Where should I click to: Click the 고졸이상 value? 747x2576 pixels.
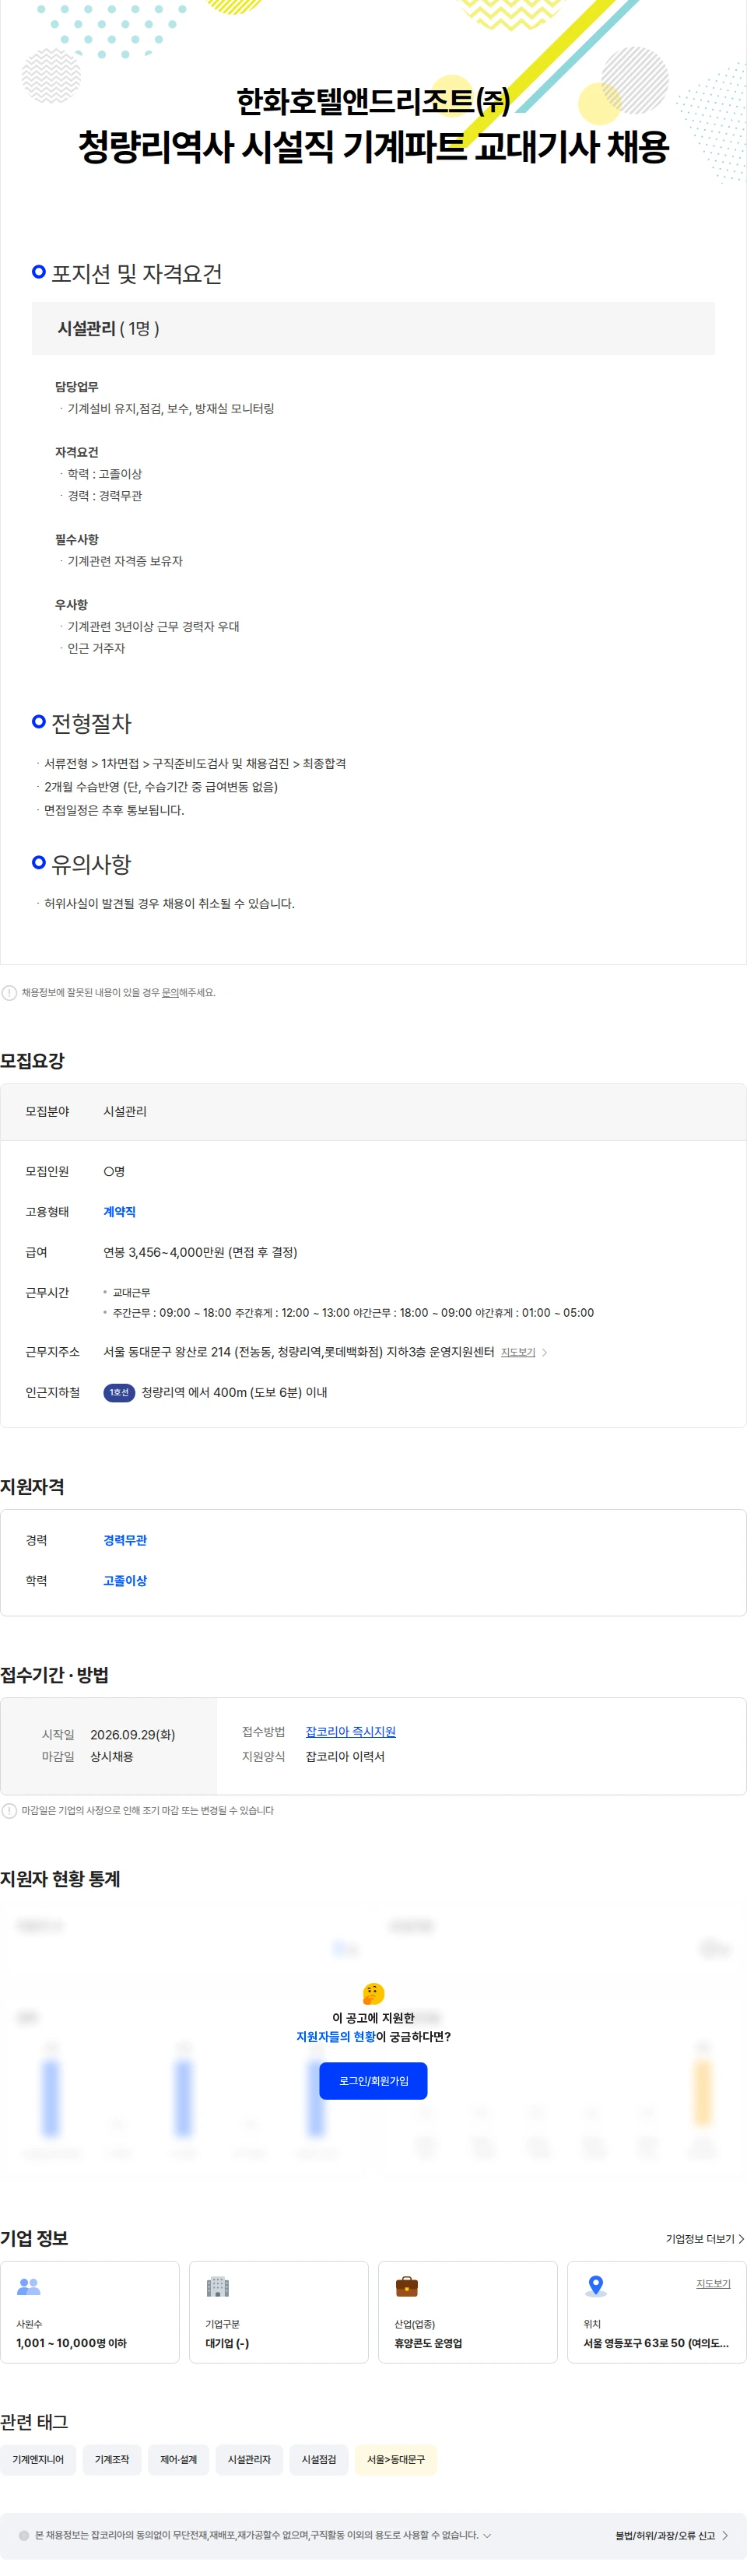click(x=125, y=1580)
